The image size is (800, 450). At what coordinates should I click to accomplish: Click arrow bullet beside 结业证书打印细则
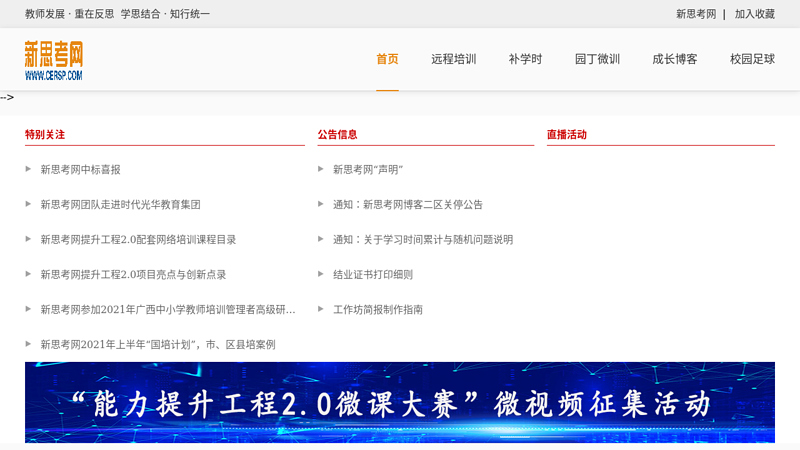click(320, 274)
